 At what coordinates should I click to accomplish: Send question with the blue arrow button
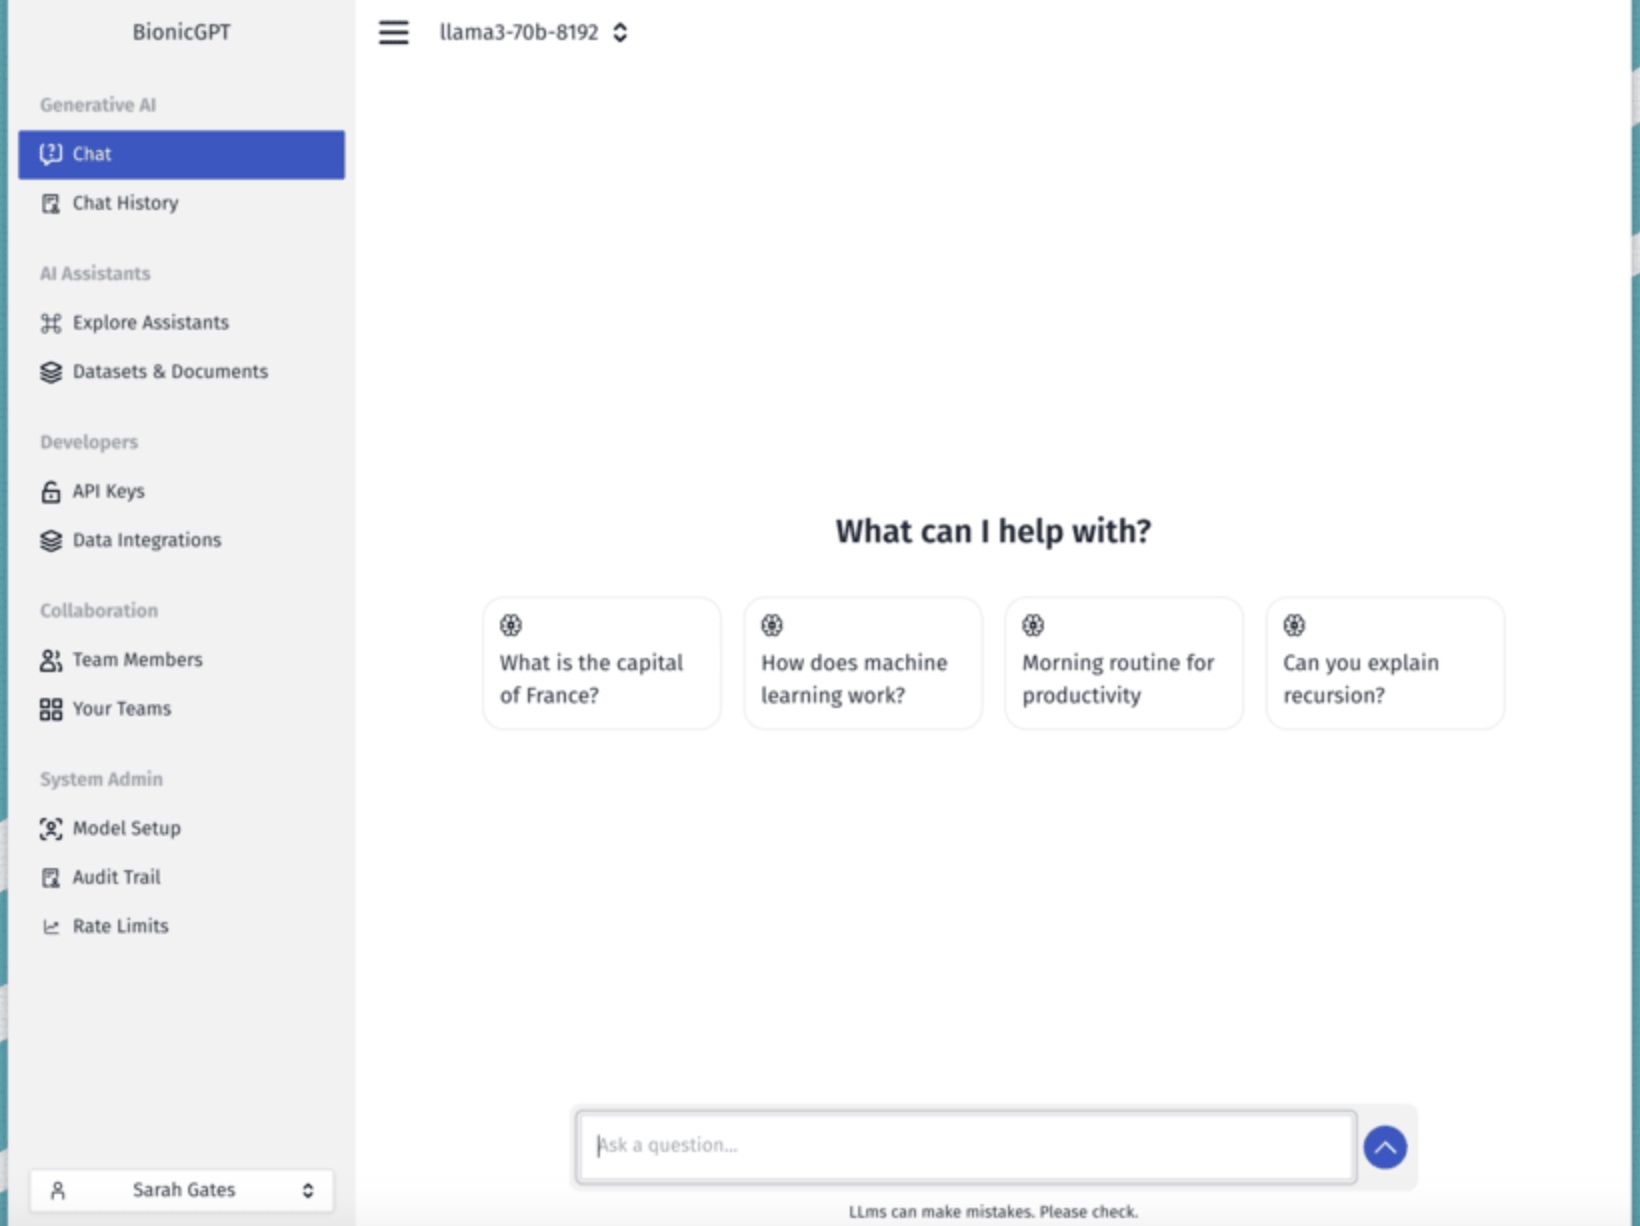pyautogui.click(x=1385, y=1147)
